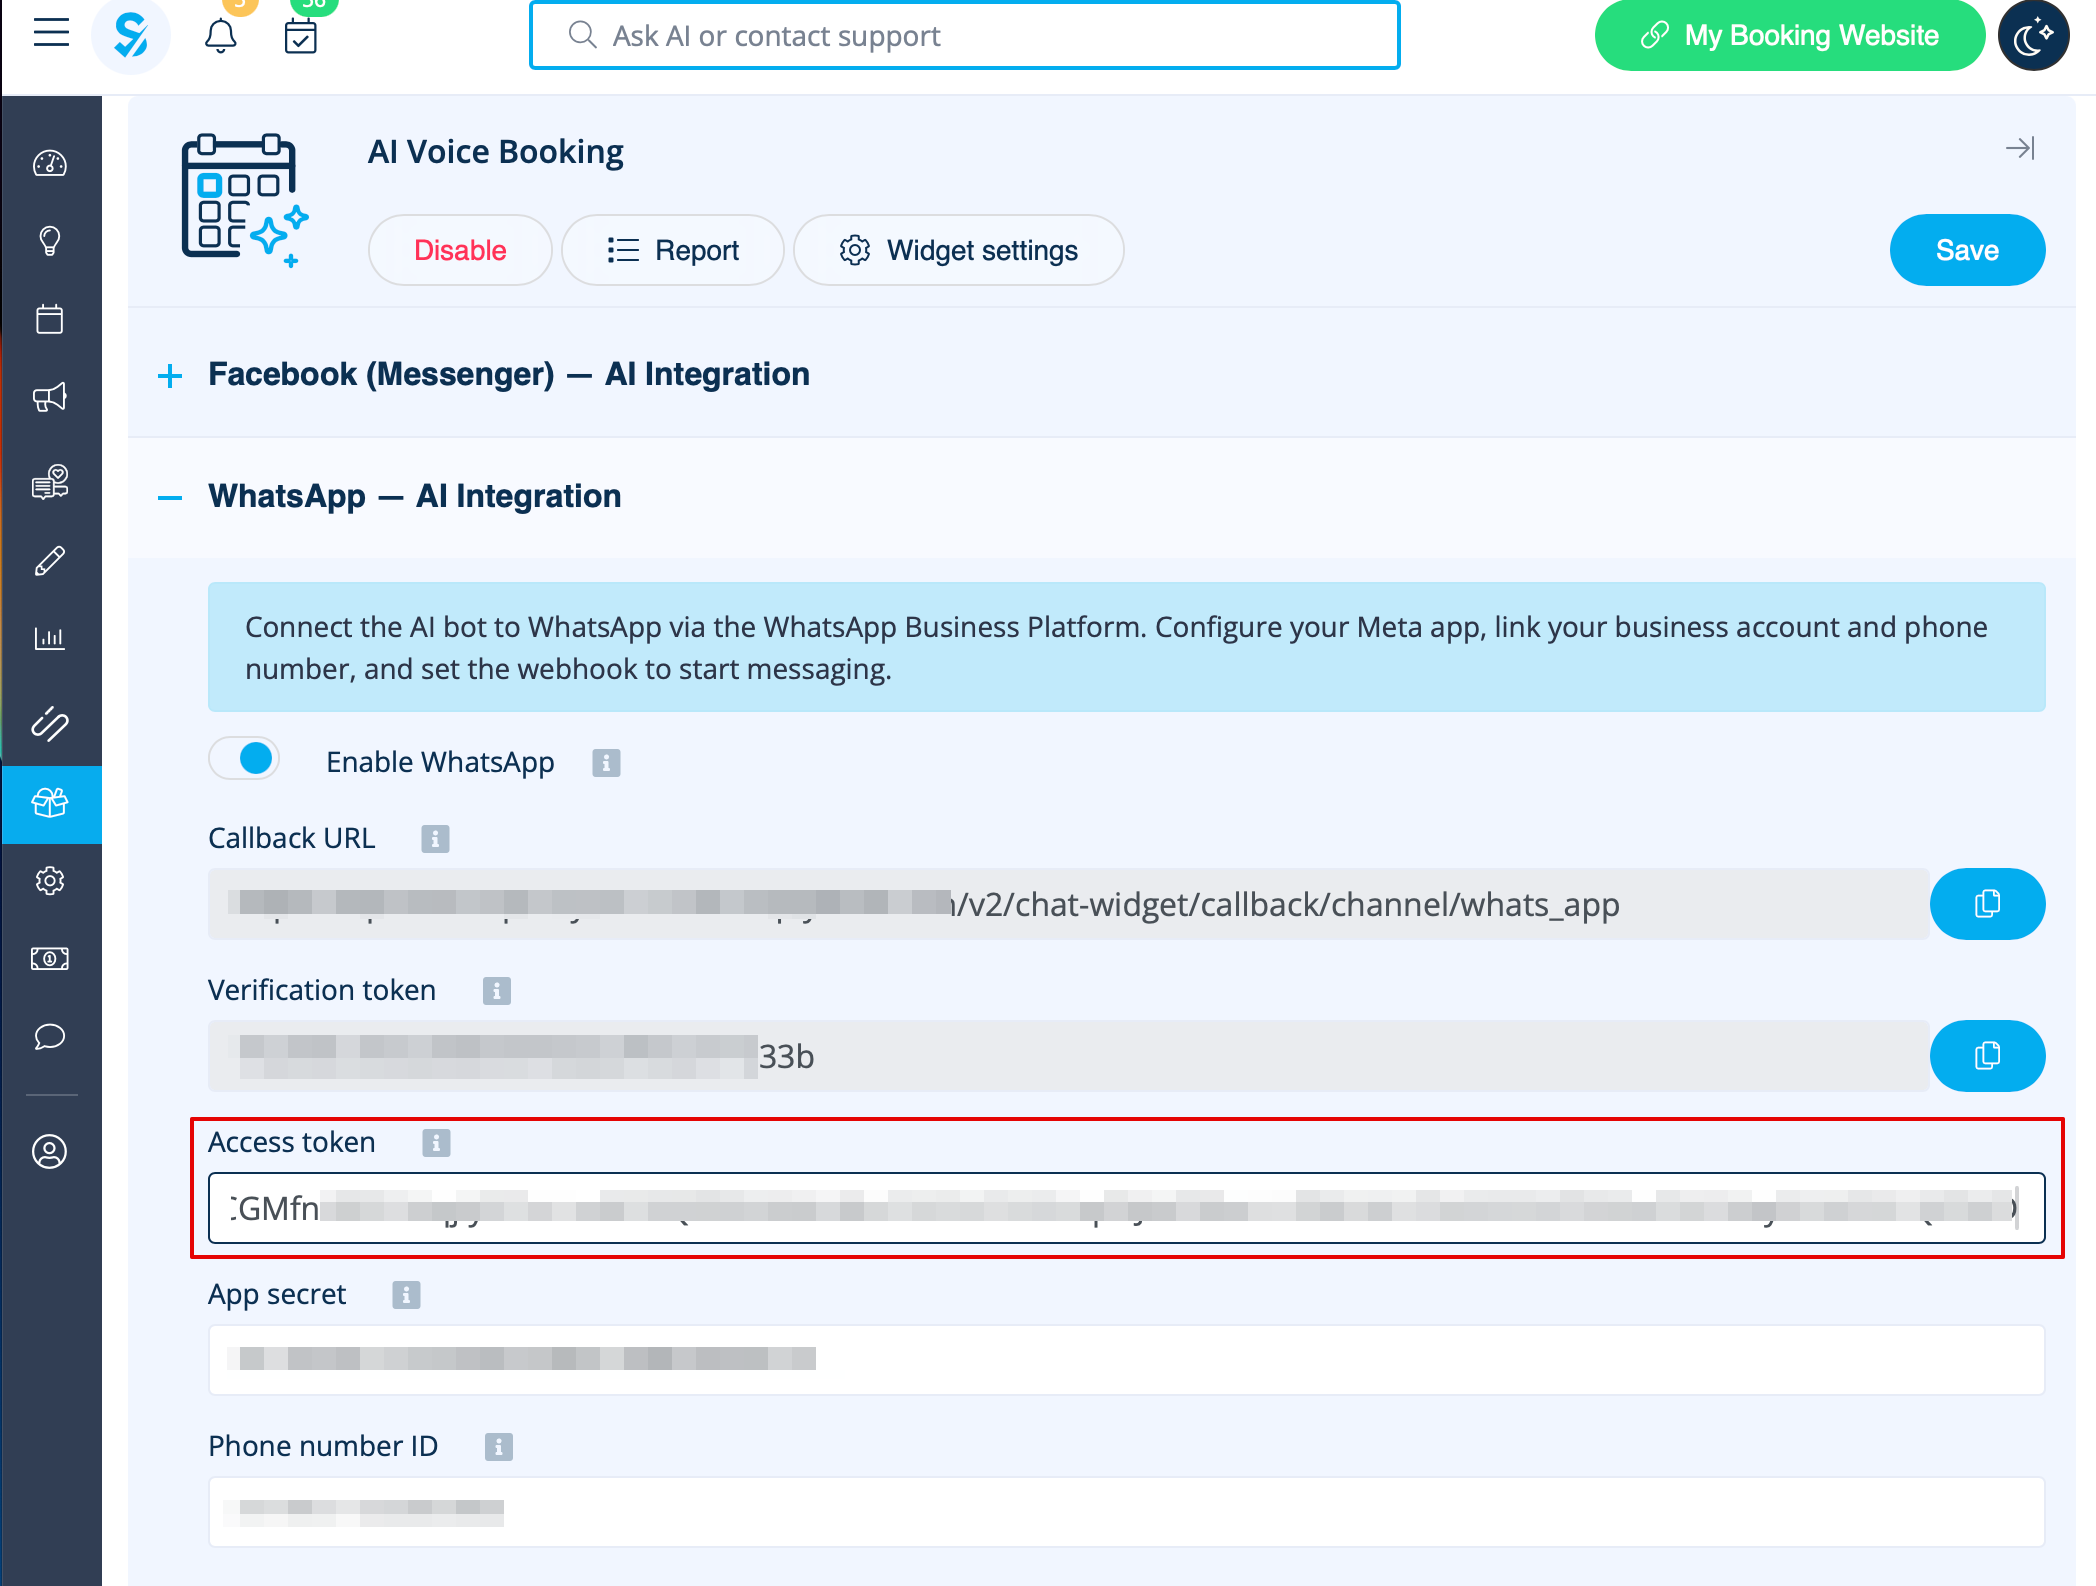Click the Save button

point(1966,250)
